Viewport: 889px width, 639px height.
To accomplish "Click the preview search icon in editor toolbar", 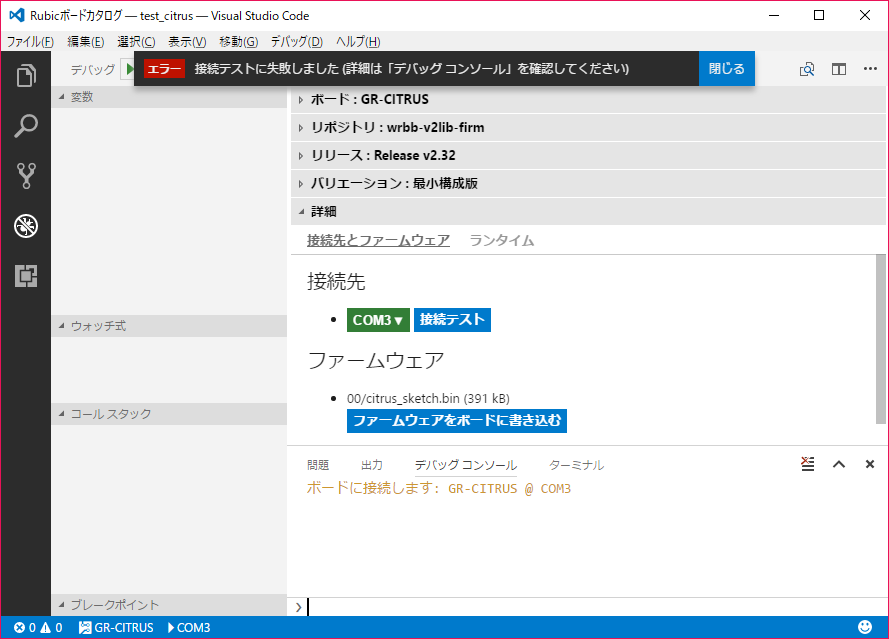I will click(807, 69).
